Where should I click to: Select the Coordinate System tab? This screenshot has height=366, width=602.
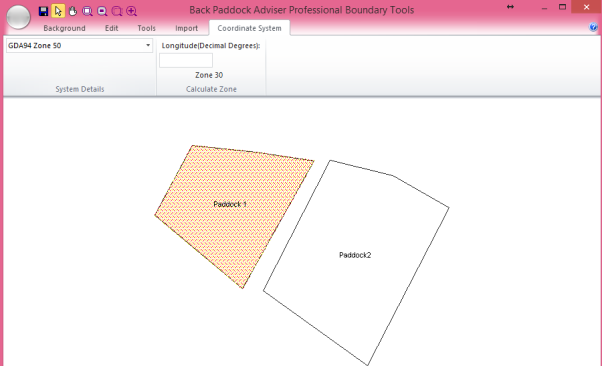(249, 28)
